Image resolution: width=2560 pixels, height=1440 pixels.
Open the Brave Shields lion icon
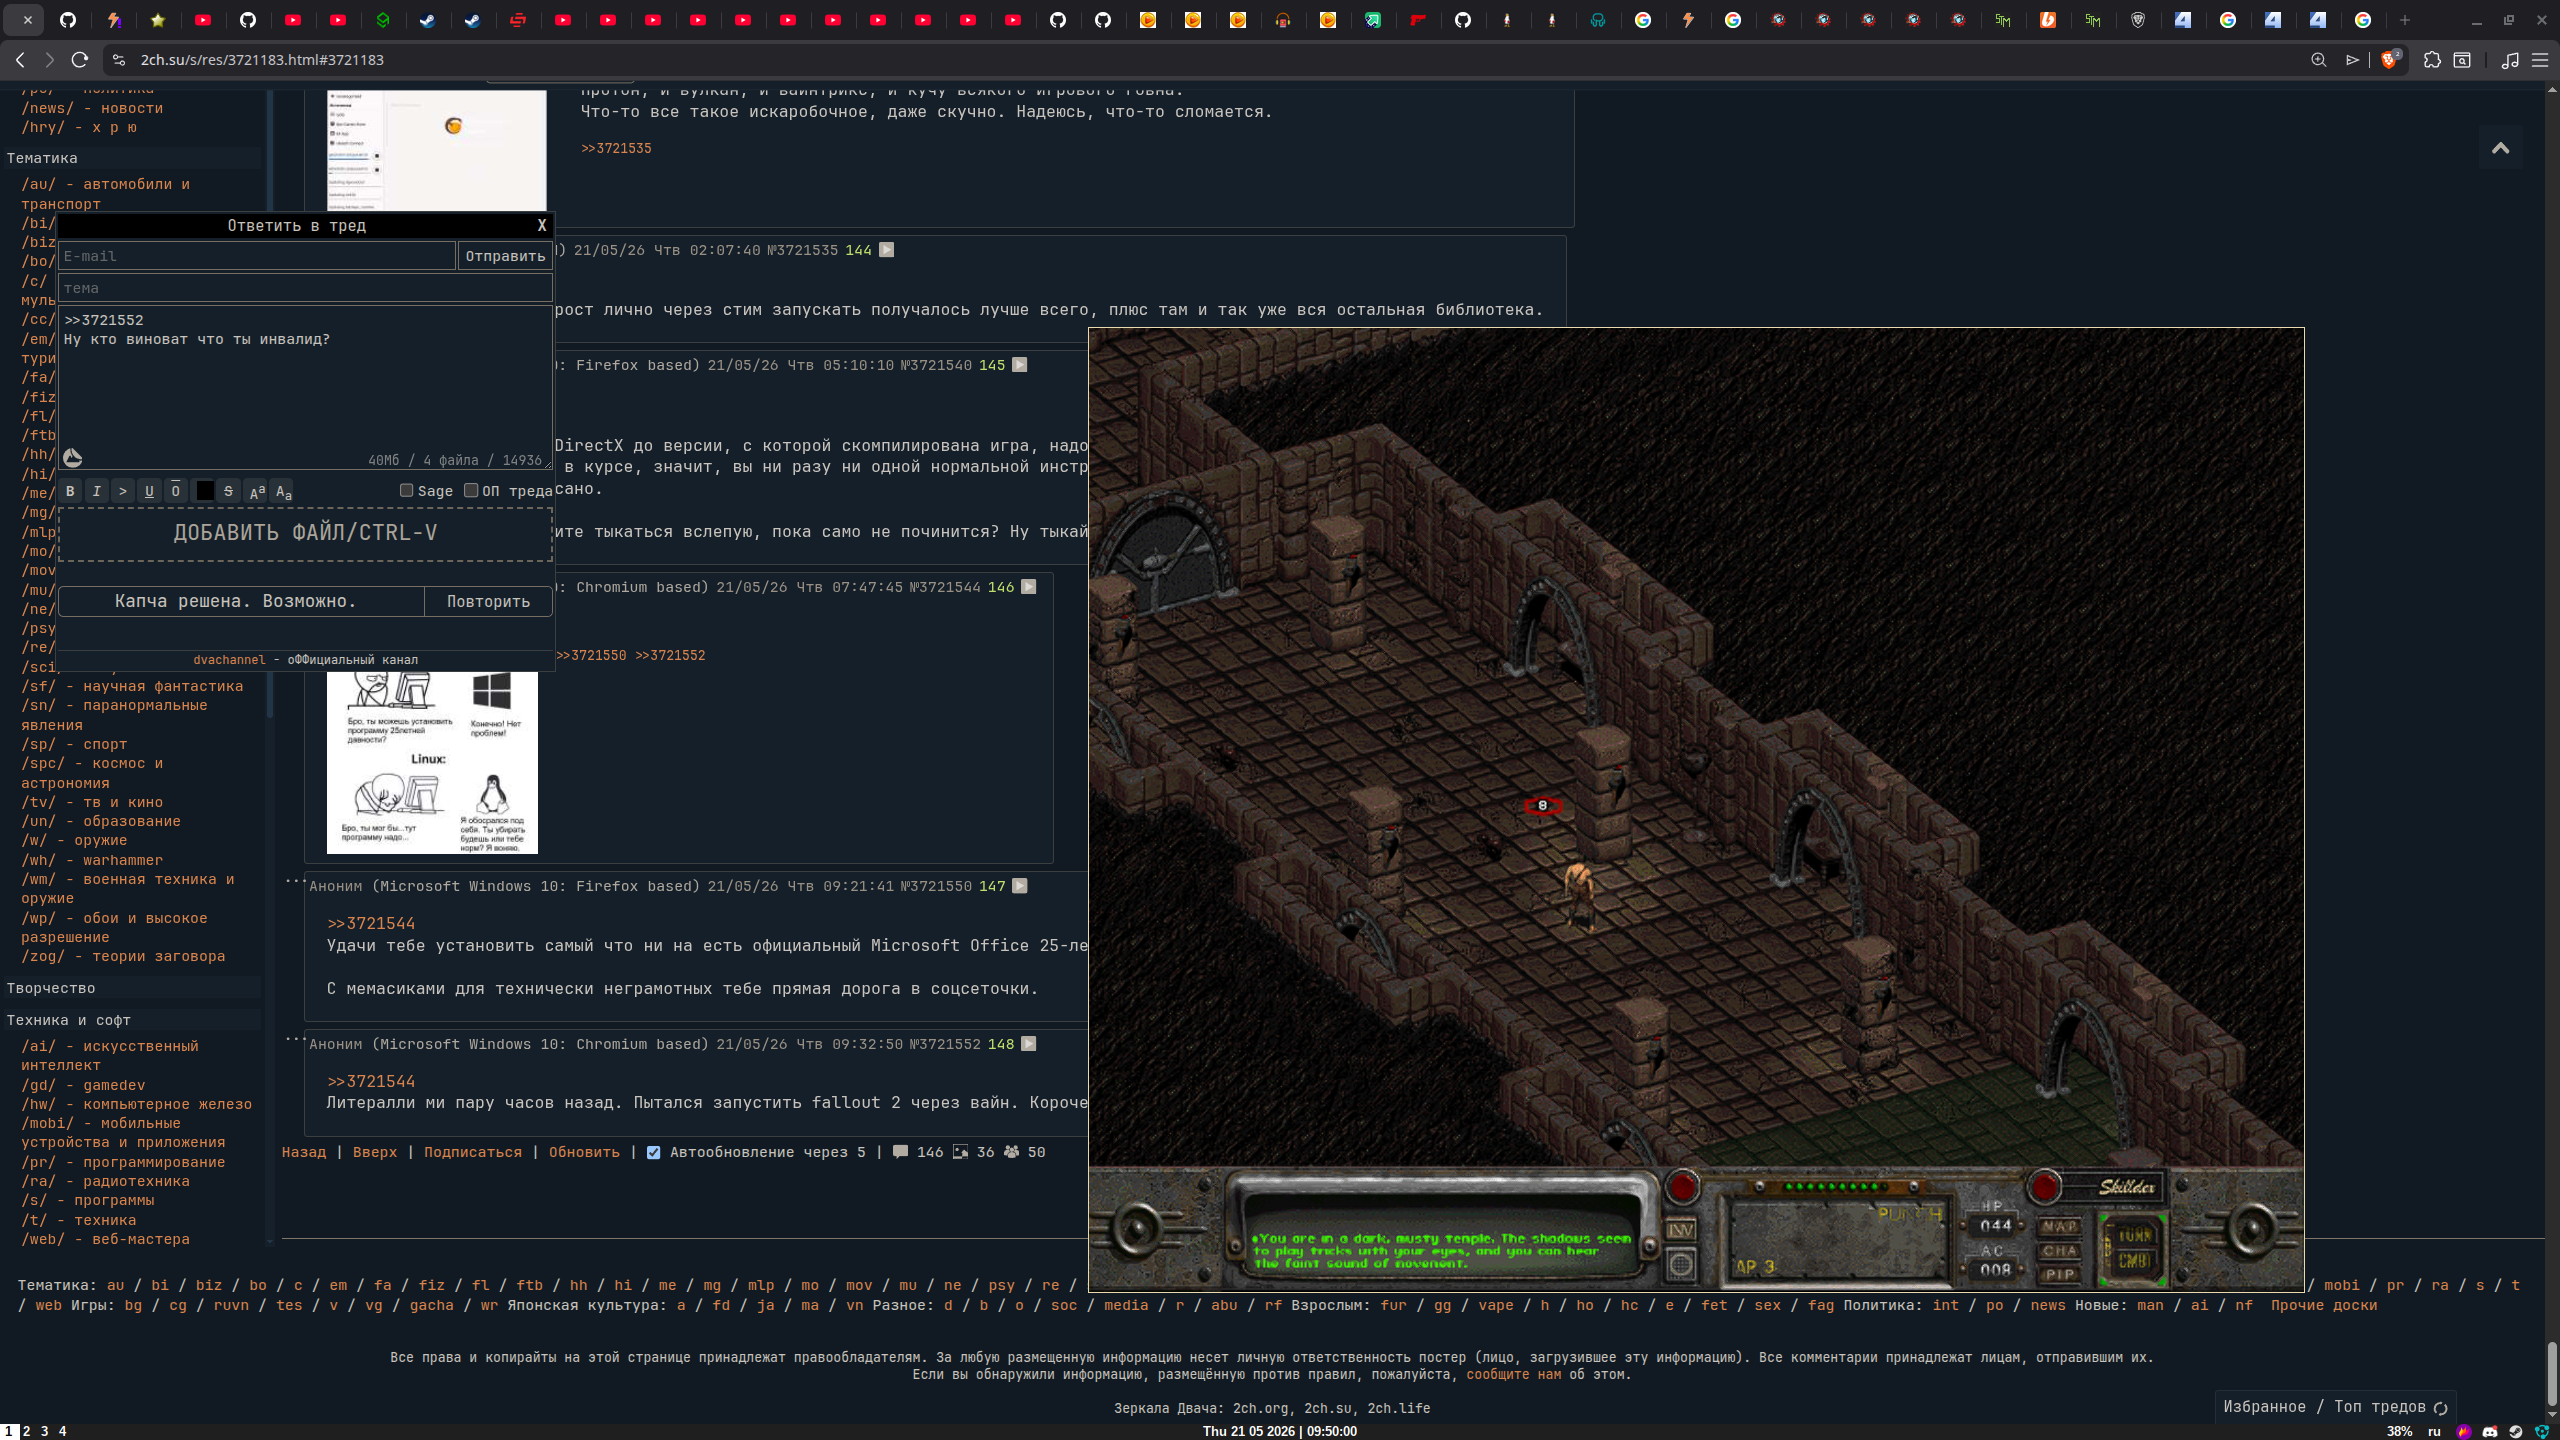coord(2390,60)
